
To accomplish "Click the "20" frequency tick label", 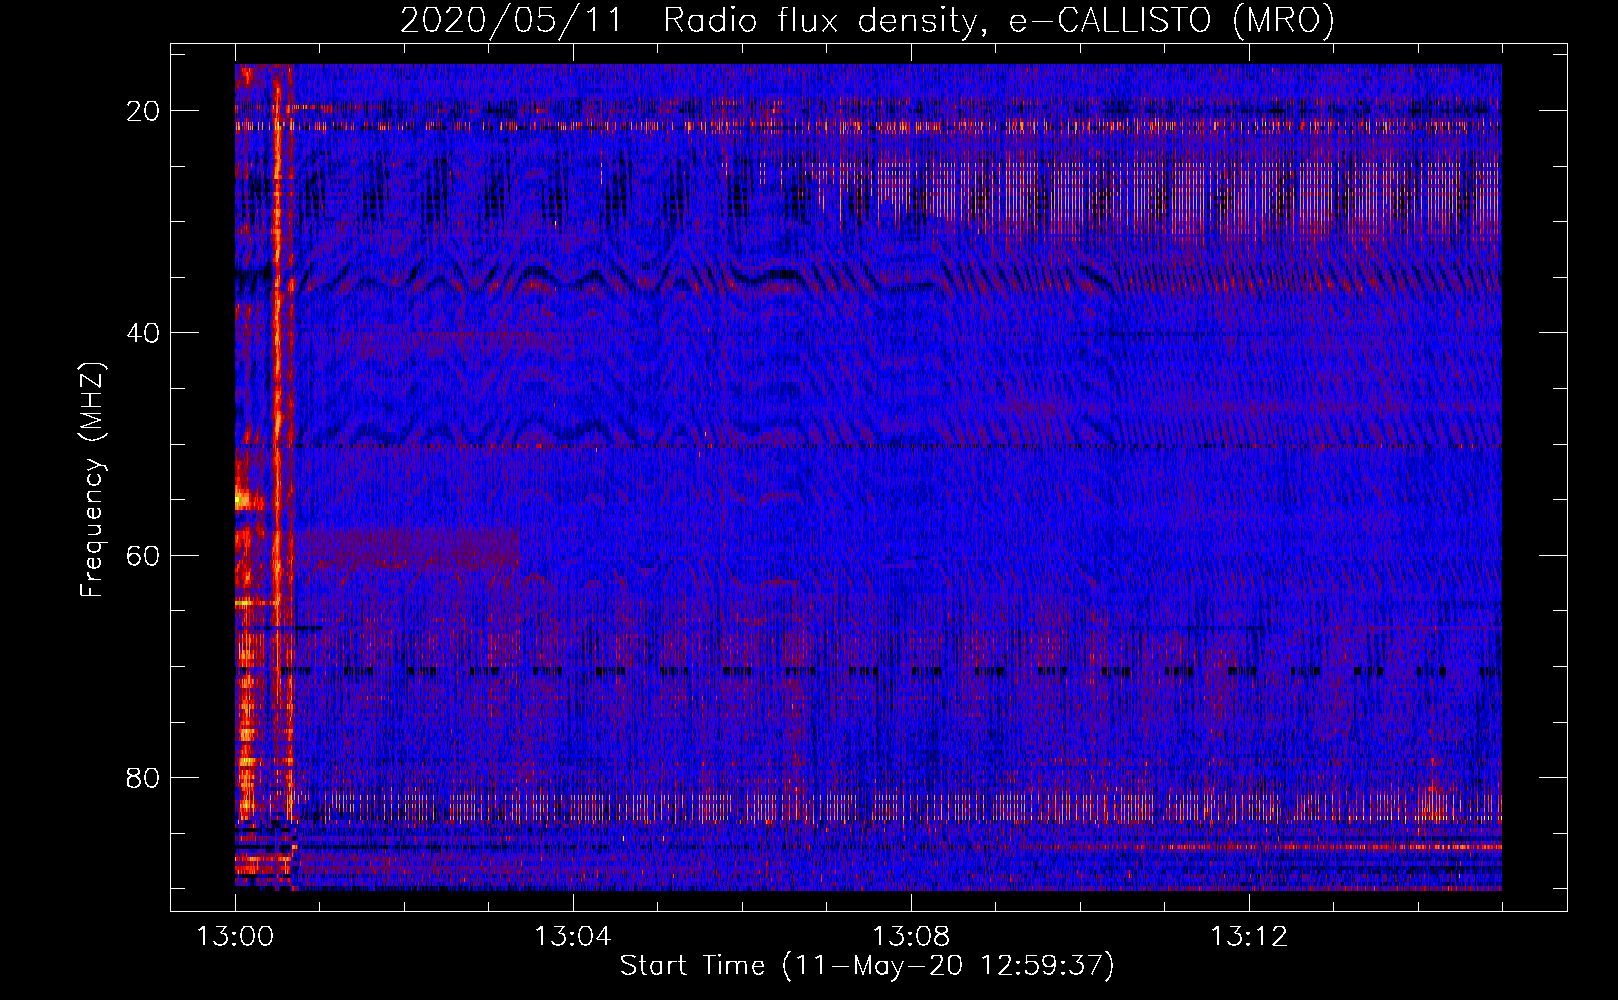I will coord(143,111).
